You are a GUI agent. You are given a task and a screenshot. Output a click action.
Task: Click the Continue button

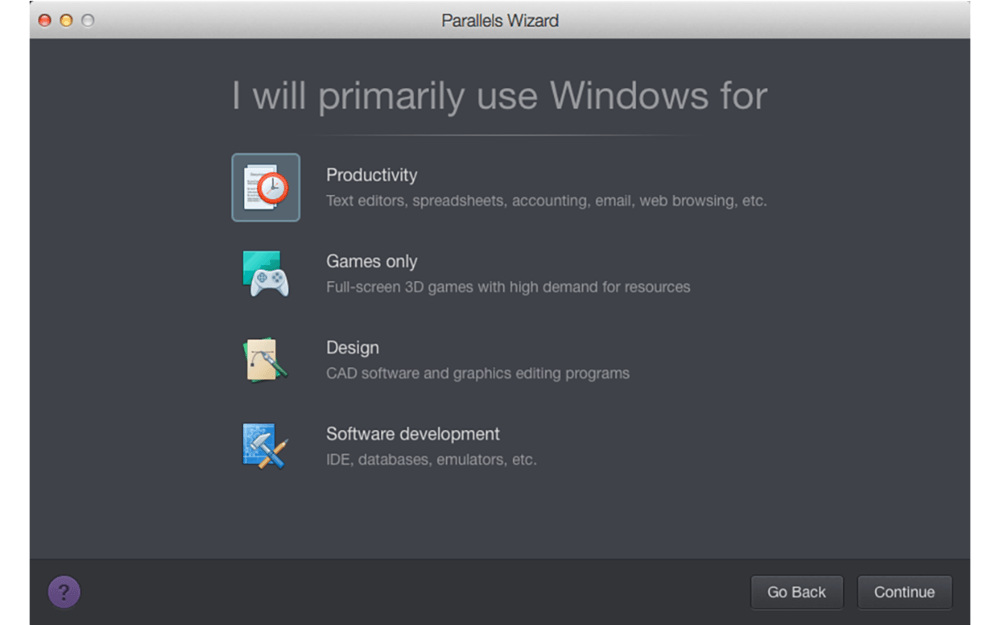[x=904, y=592]
